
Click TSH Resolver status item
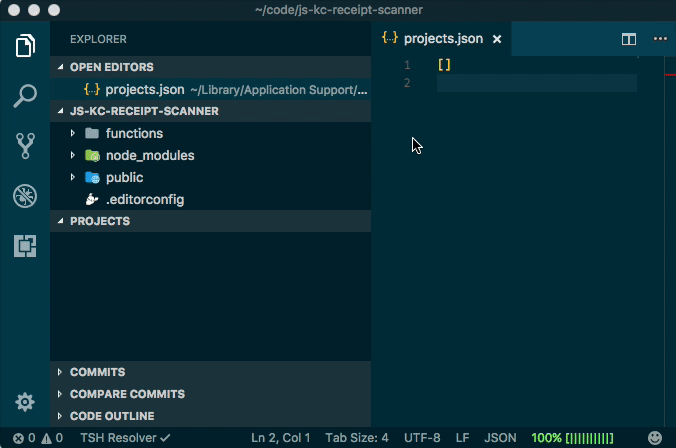coord(125,438)
